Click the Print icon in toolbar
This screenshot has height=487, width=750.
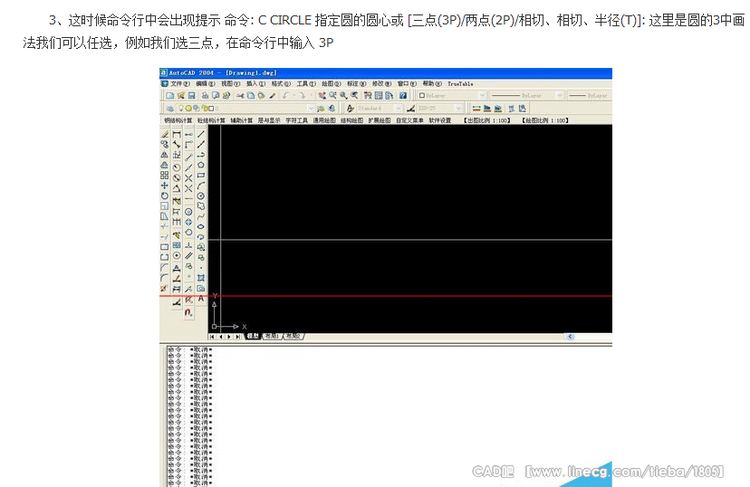point(205,95)
